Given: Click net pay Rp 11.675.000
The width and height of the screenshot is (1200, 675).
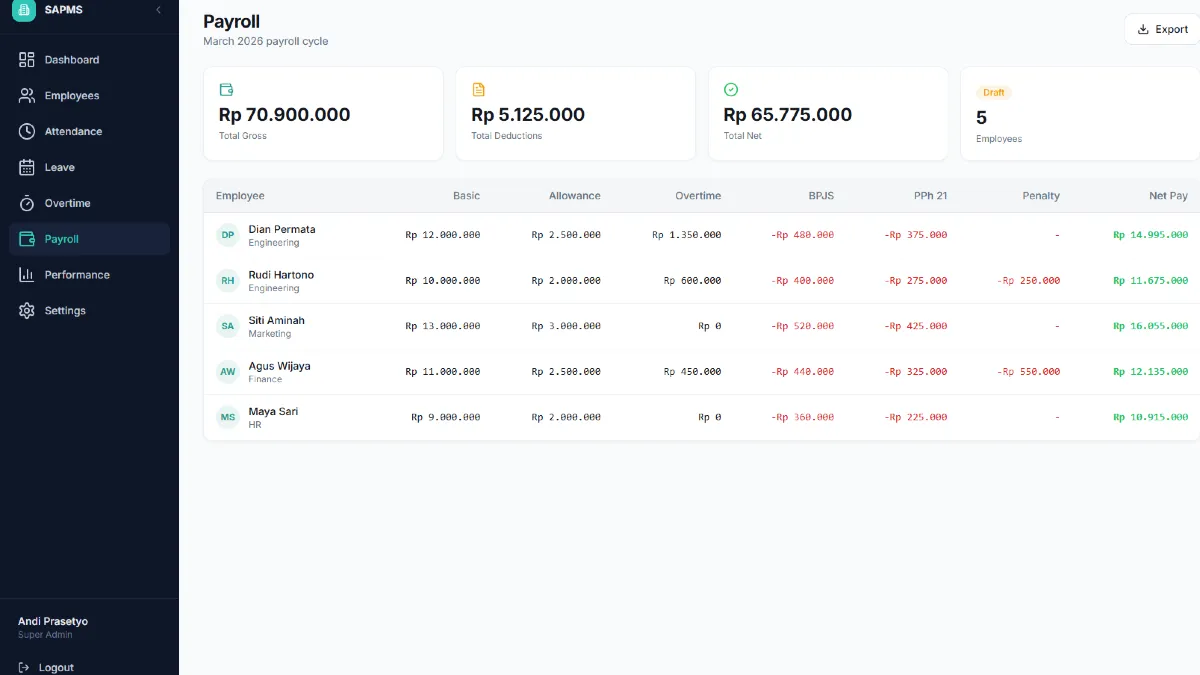Looking at the screenshot, I should click(x=1151, y=281).
